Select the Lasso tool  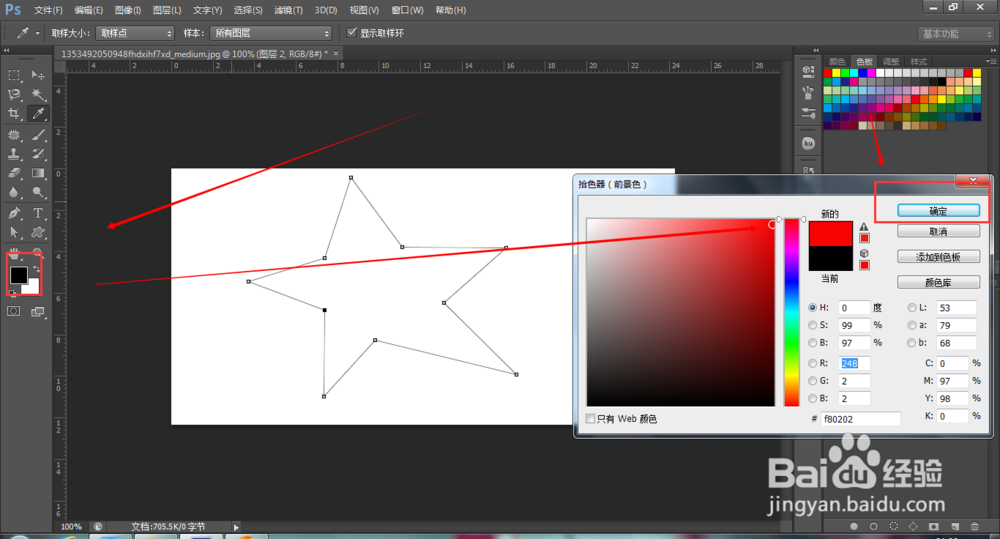[13, 94]
